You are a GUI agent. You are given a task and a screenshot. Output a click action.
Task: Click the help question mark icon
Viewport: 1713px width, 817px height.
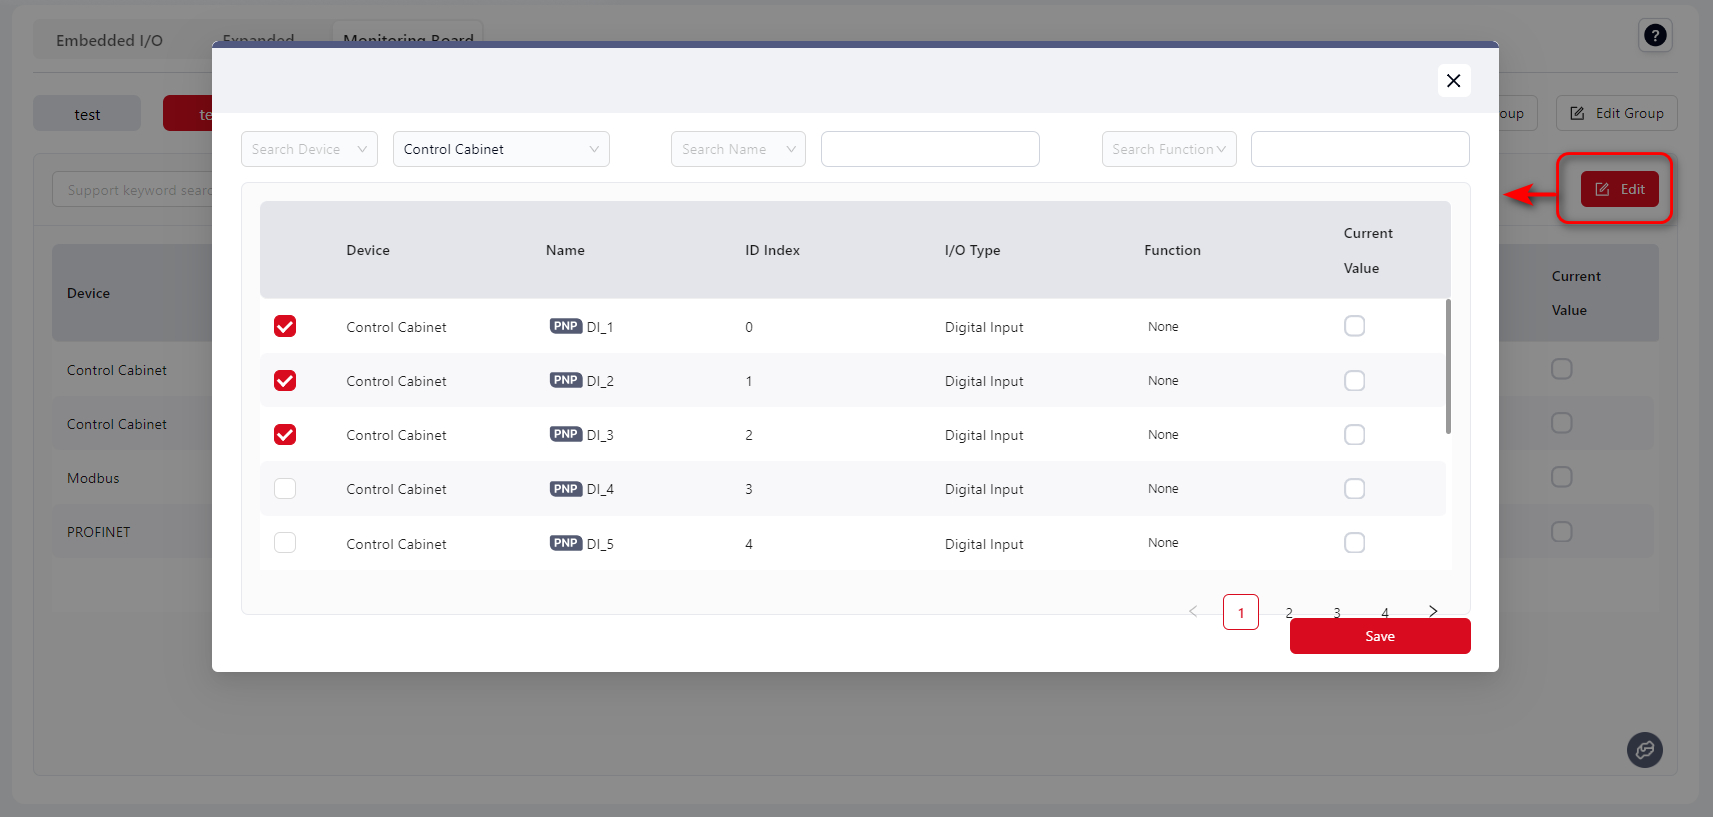tap(1655, 36)
